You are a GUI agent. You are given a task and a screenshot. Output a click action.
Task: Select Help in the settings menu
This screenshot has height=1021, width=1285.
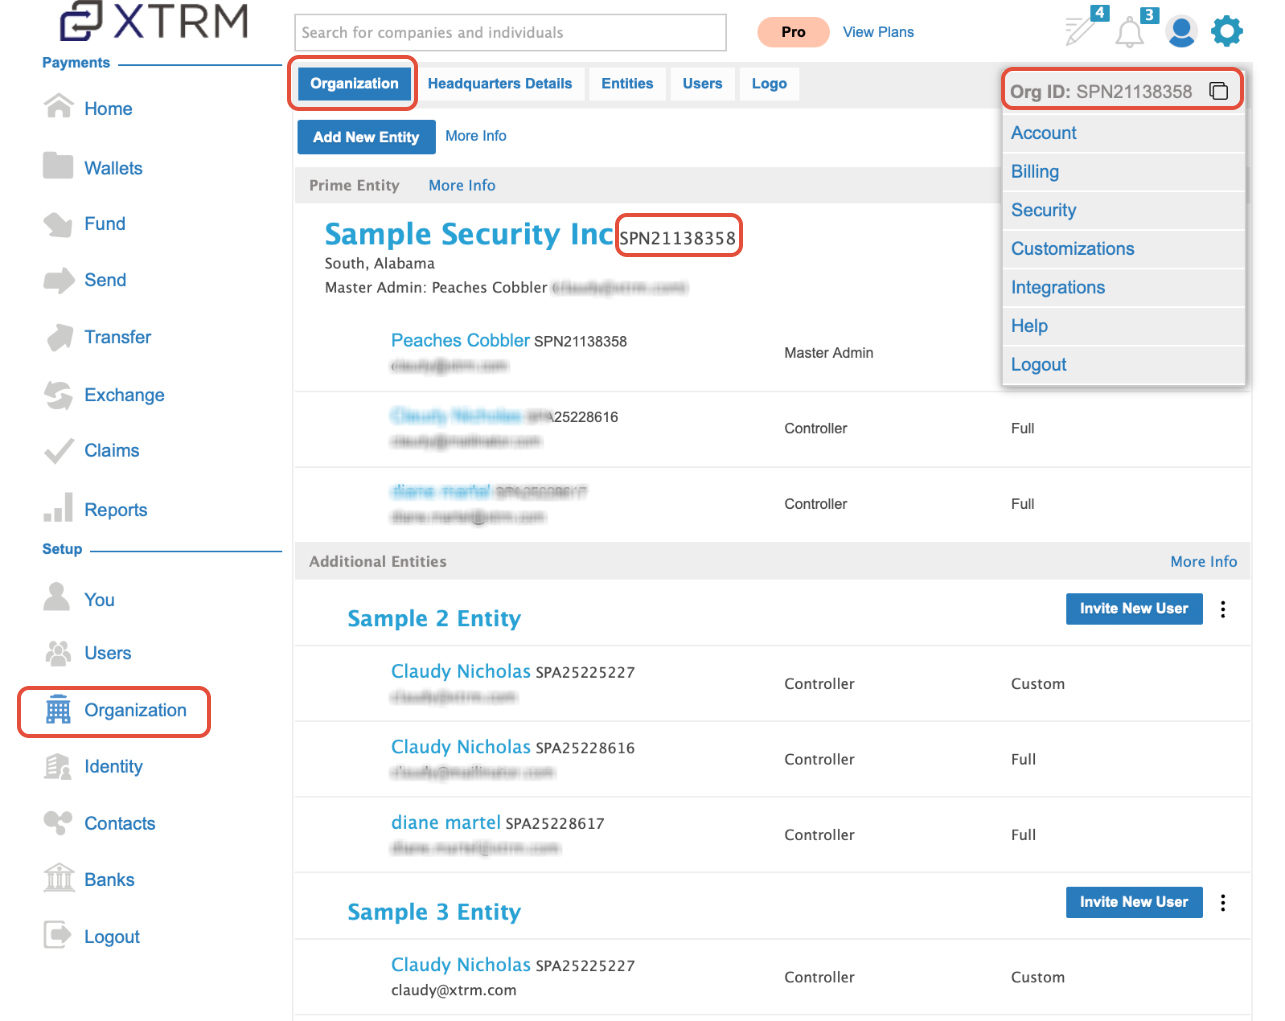(x=1124, y=326)
